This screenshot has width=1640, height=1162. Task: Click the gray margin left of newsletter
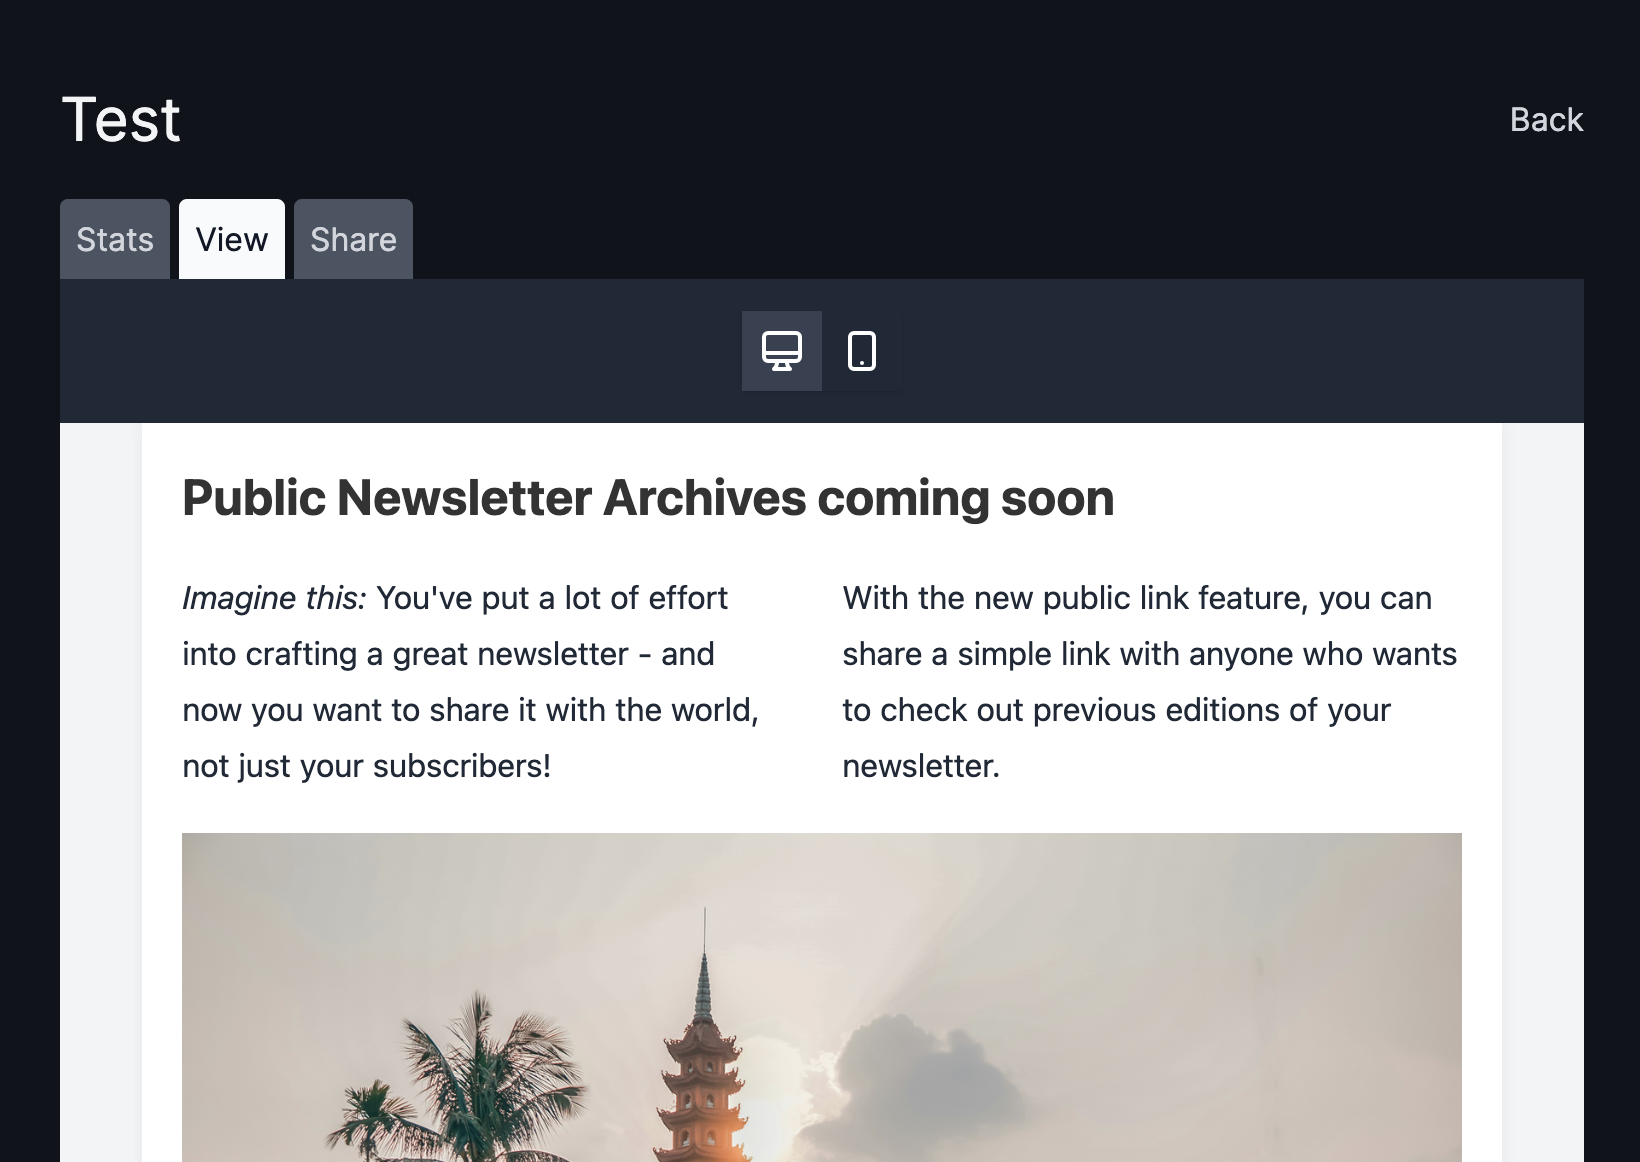pyautogui.click(x=101, y=792)
